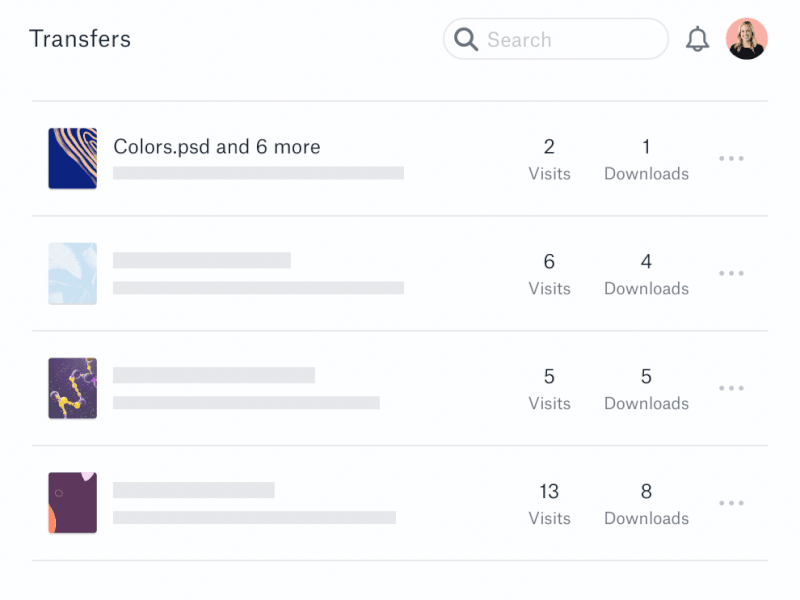The width and height of the screenshot is (800, 600).
Task: Click the Colors.psd transfer thumbnail
Action: click(x=72, y=158)
